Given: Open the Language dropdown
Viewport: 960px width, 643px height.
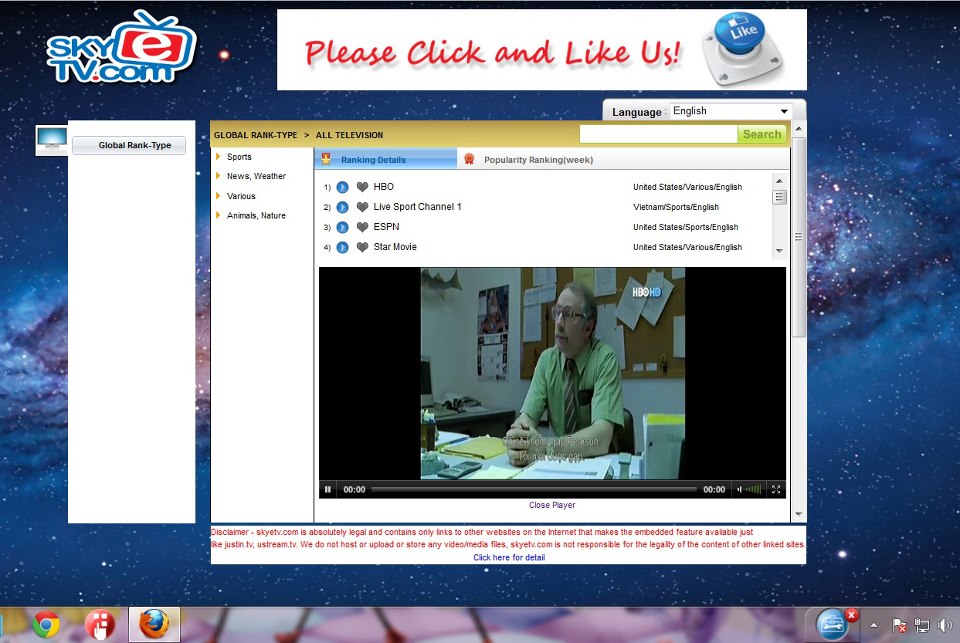Looking at the screenshot, I should click(730, 111).
